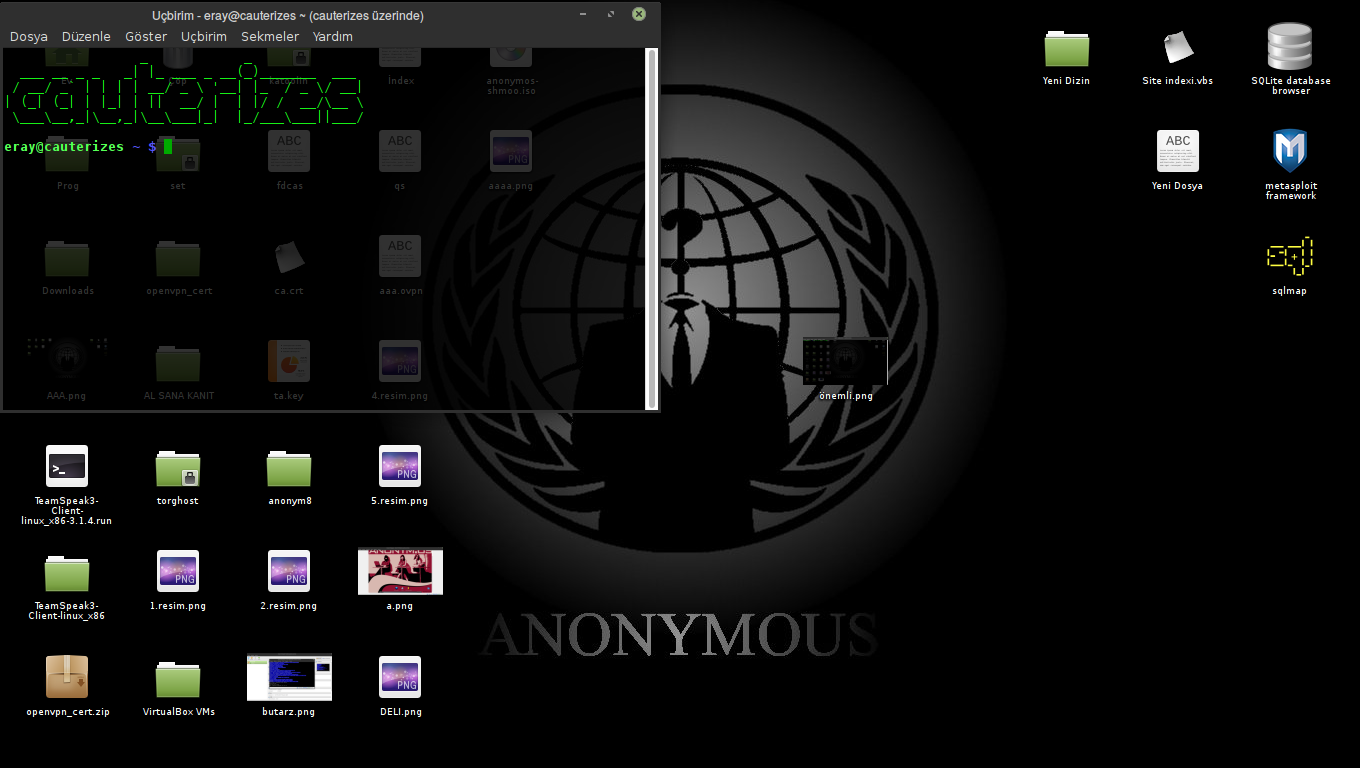Select the a.png image thumbnail
The image size is (1360, 768).
coord(400,571)
